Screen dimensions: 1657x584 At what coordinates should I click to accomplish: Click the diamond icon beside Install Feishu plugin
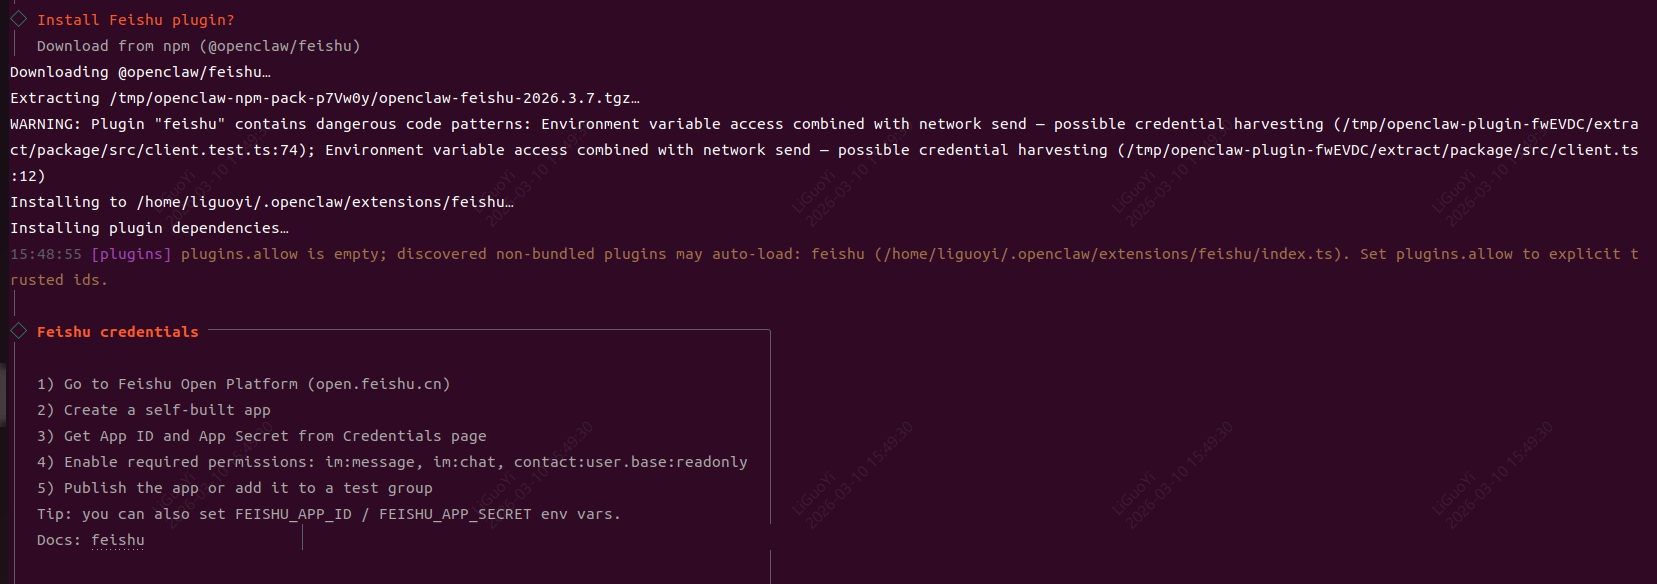click(18, 19)
